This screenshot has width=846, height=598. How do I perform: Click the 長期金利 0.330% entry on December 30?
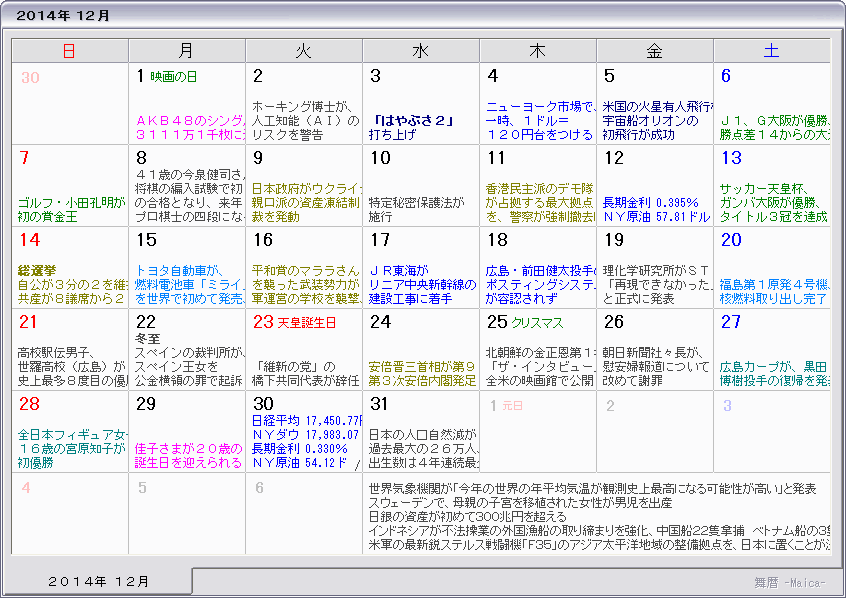point(299,448)
